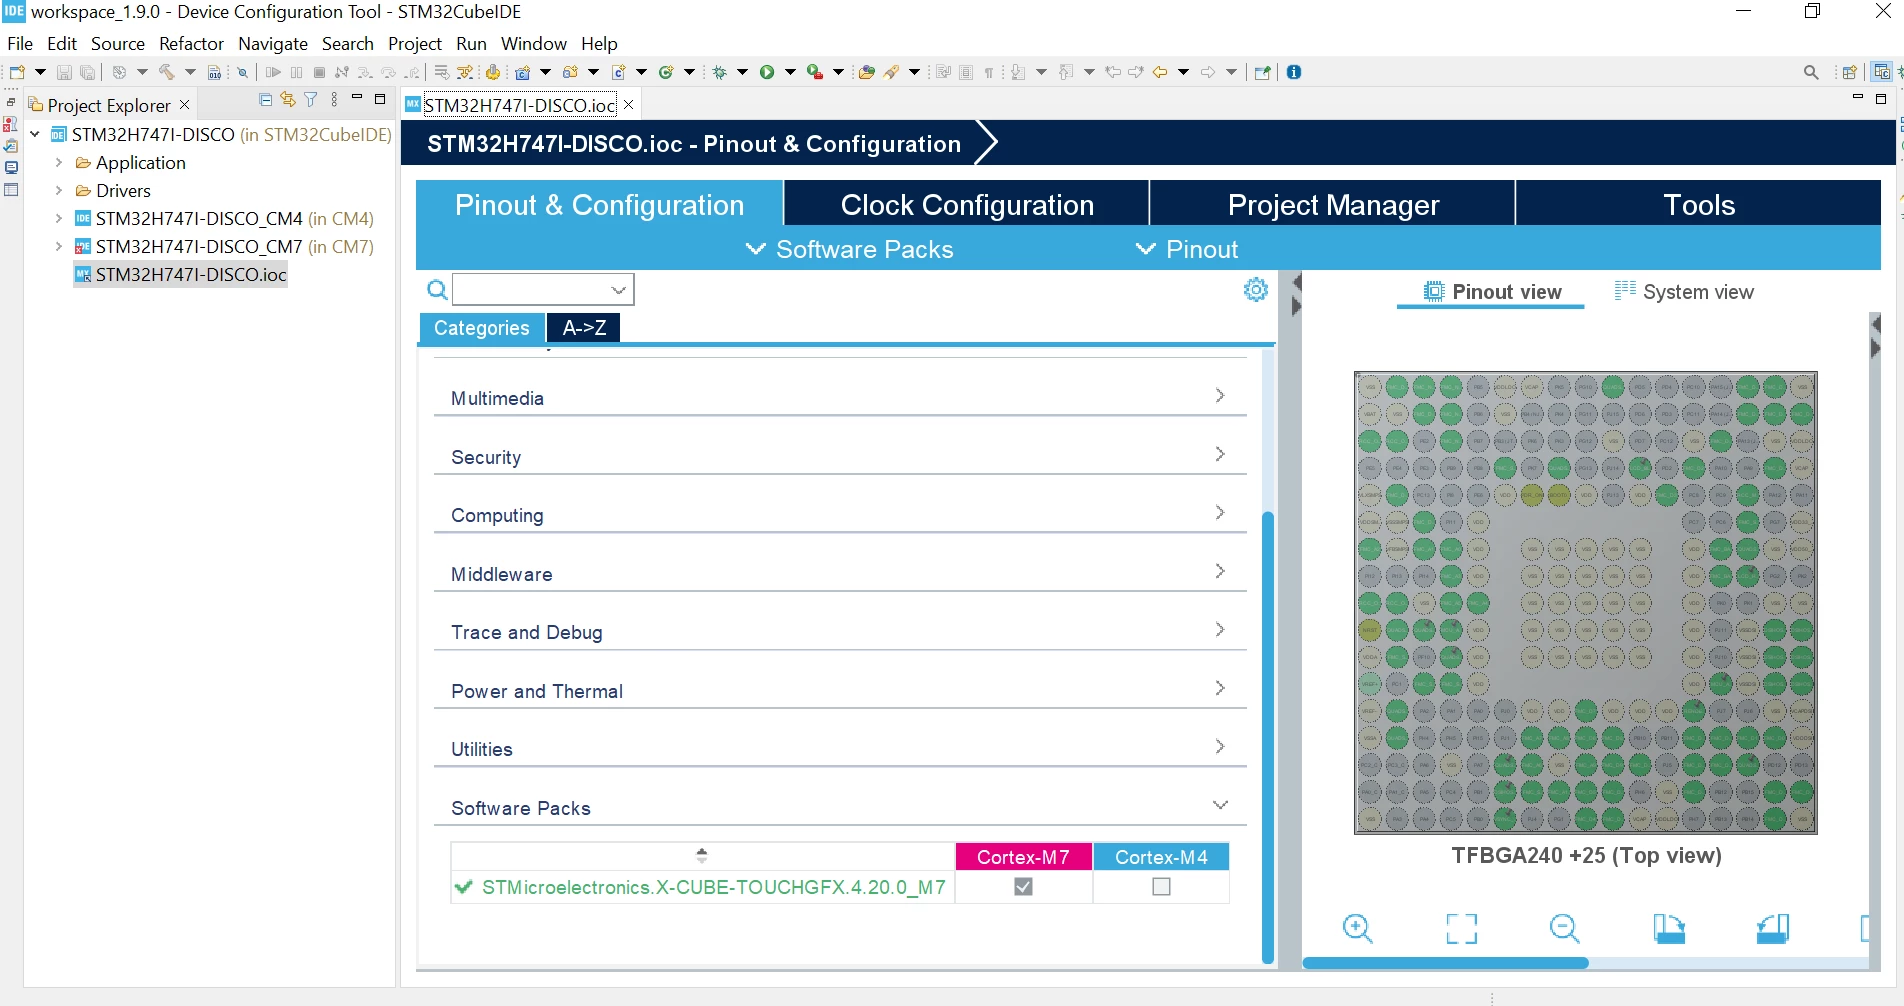Expand the Multimedia category

pos(840,397)
